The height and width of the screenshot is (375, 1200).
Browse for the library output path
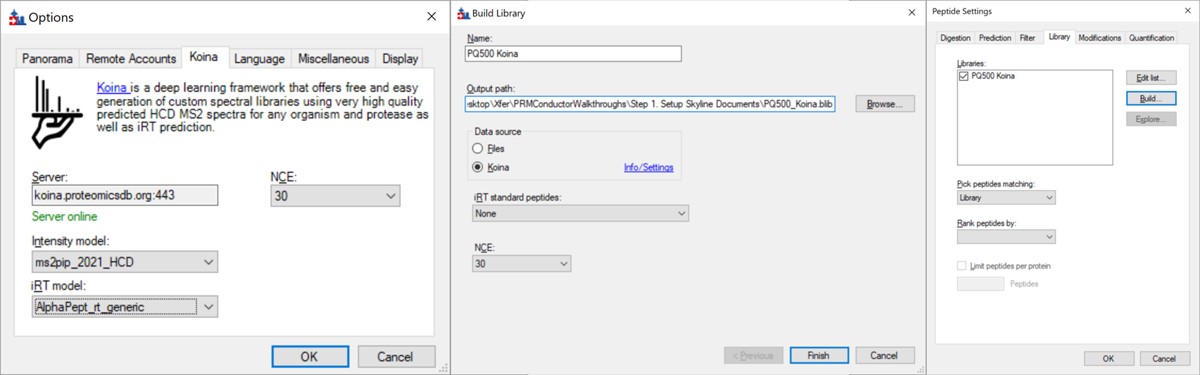884,103
